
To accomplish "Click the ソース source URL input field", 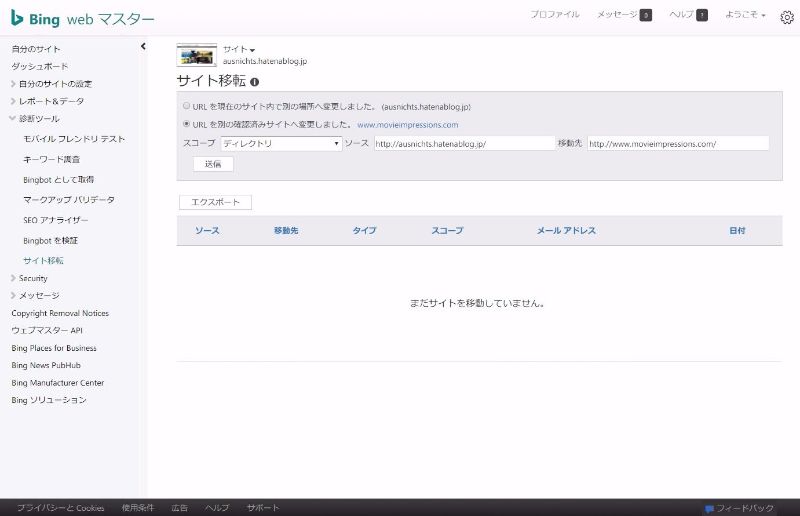I will coord(464,143).
